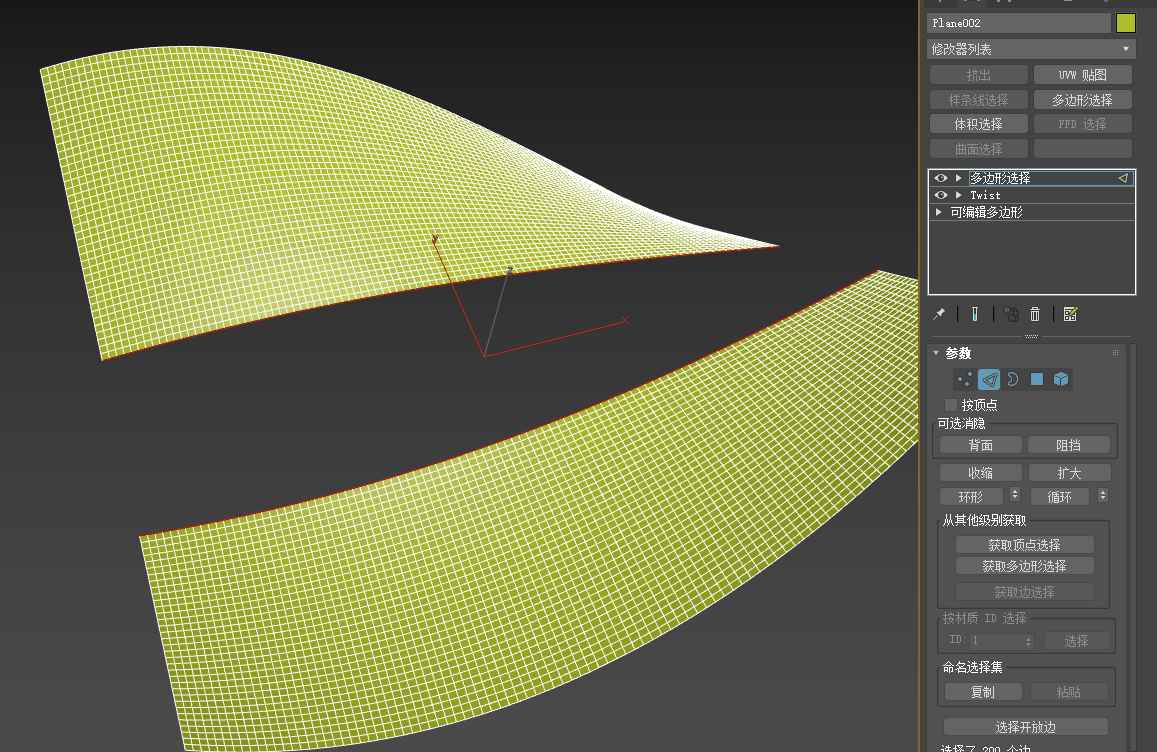Click the 挤出 modifier button
This screenshot has width=1157, height=752.
coord(978,75)
